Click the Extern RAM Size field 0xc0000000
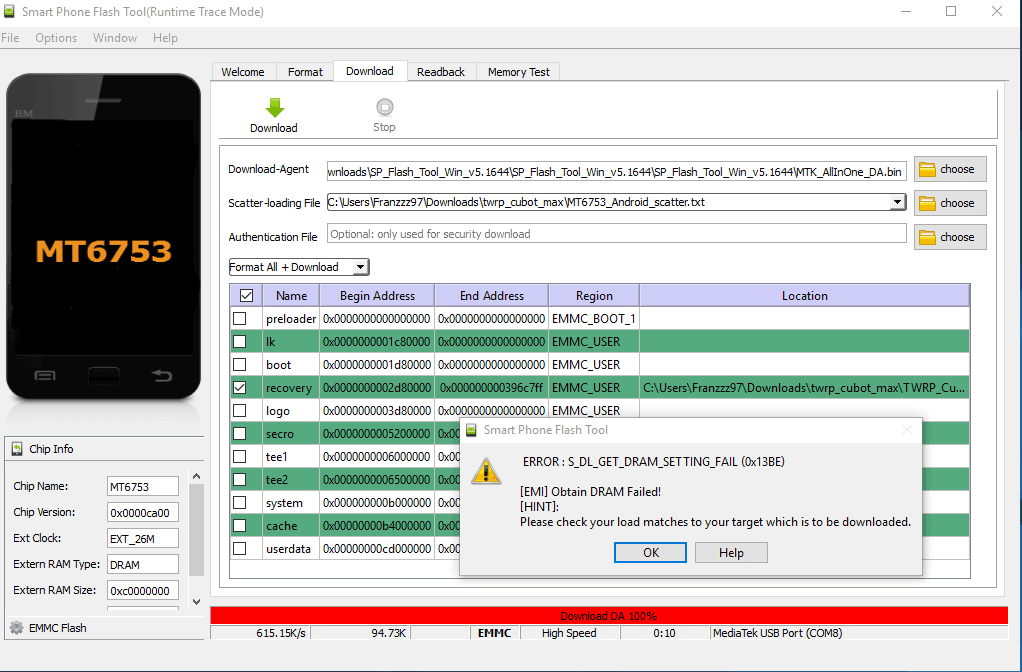Viewport: 1022px width, 672px height. pyautogui.click(x=143, y=591)
